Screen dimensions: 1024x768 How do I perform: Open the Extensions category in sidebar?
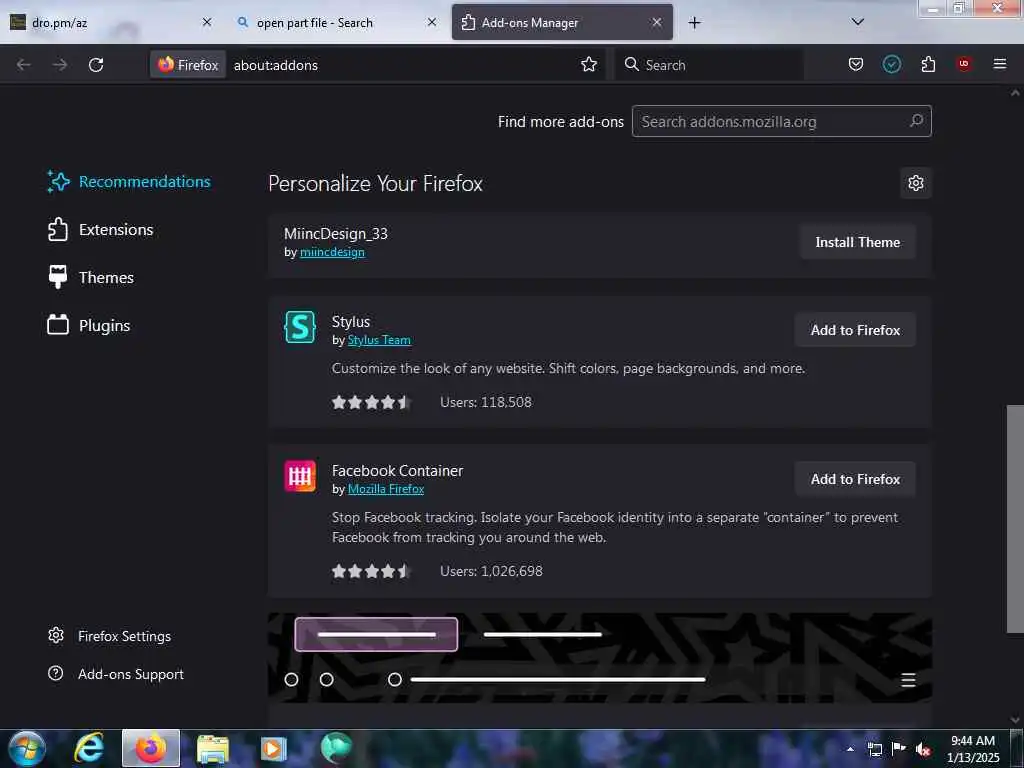tap(101, 230)
